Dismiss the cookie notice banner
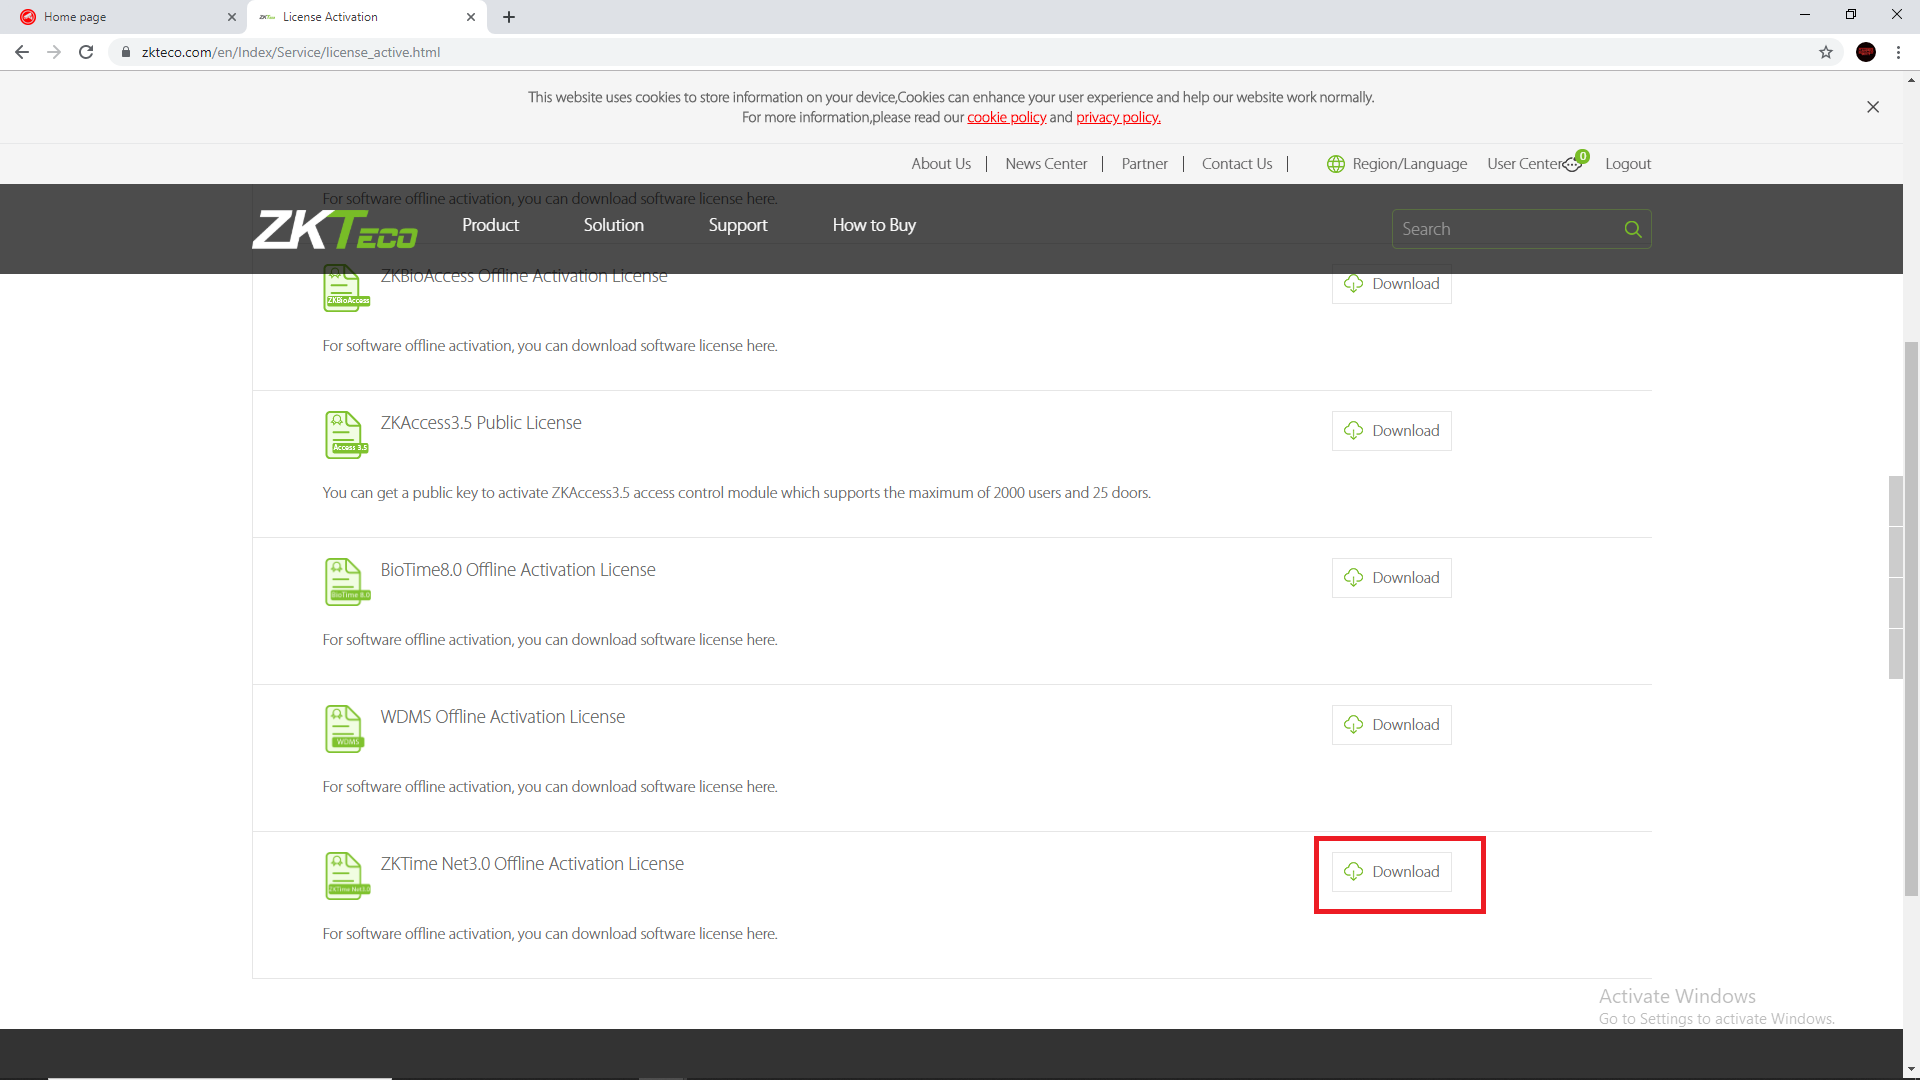The height and width of the screenshot is (1080, 1920). coord(1872,107)
